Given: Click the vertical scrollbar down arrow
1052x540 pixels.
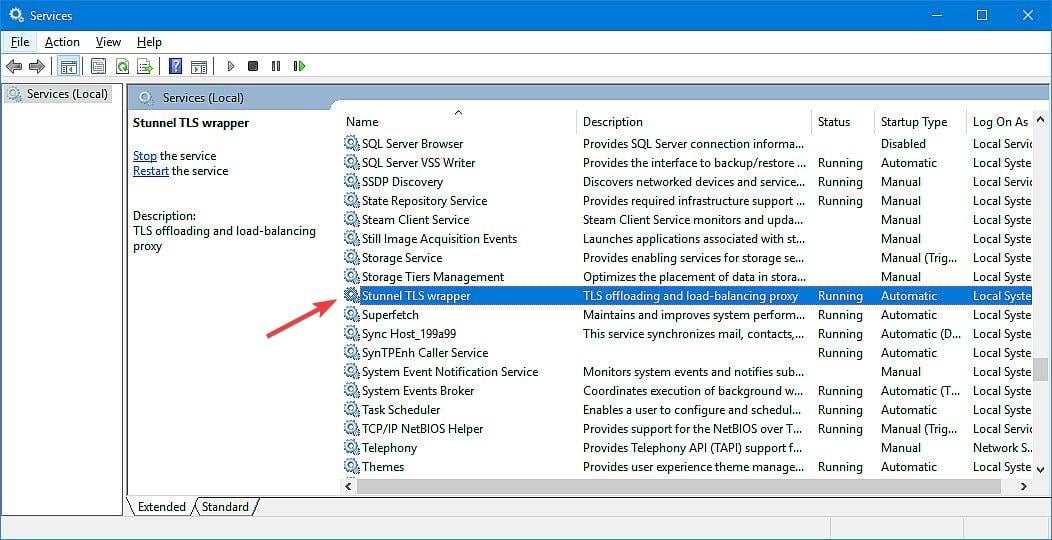Looking at the screenshot, I should (1041, 470).
